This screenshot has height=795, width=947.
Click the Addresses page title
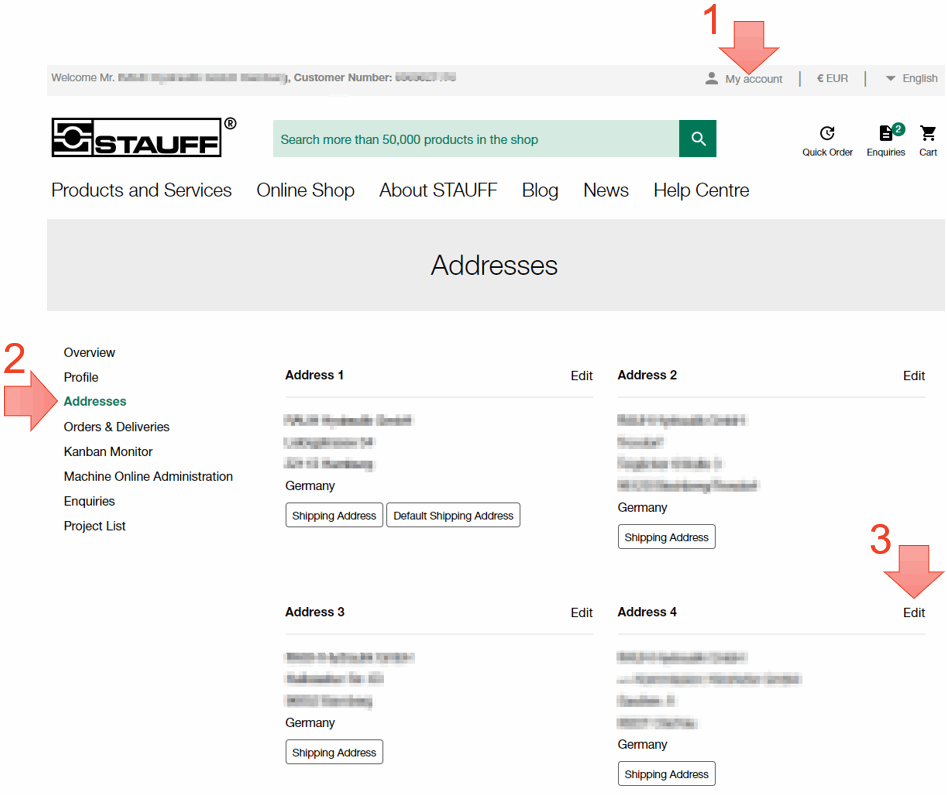coord(494,265)
